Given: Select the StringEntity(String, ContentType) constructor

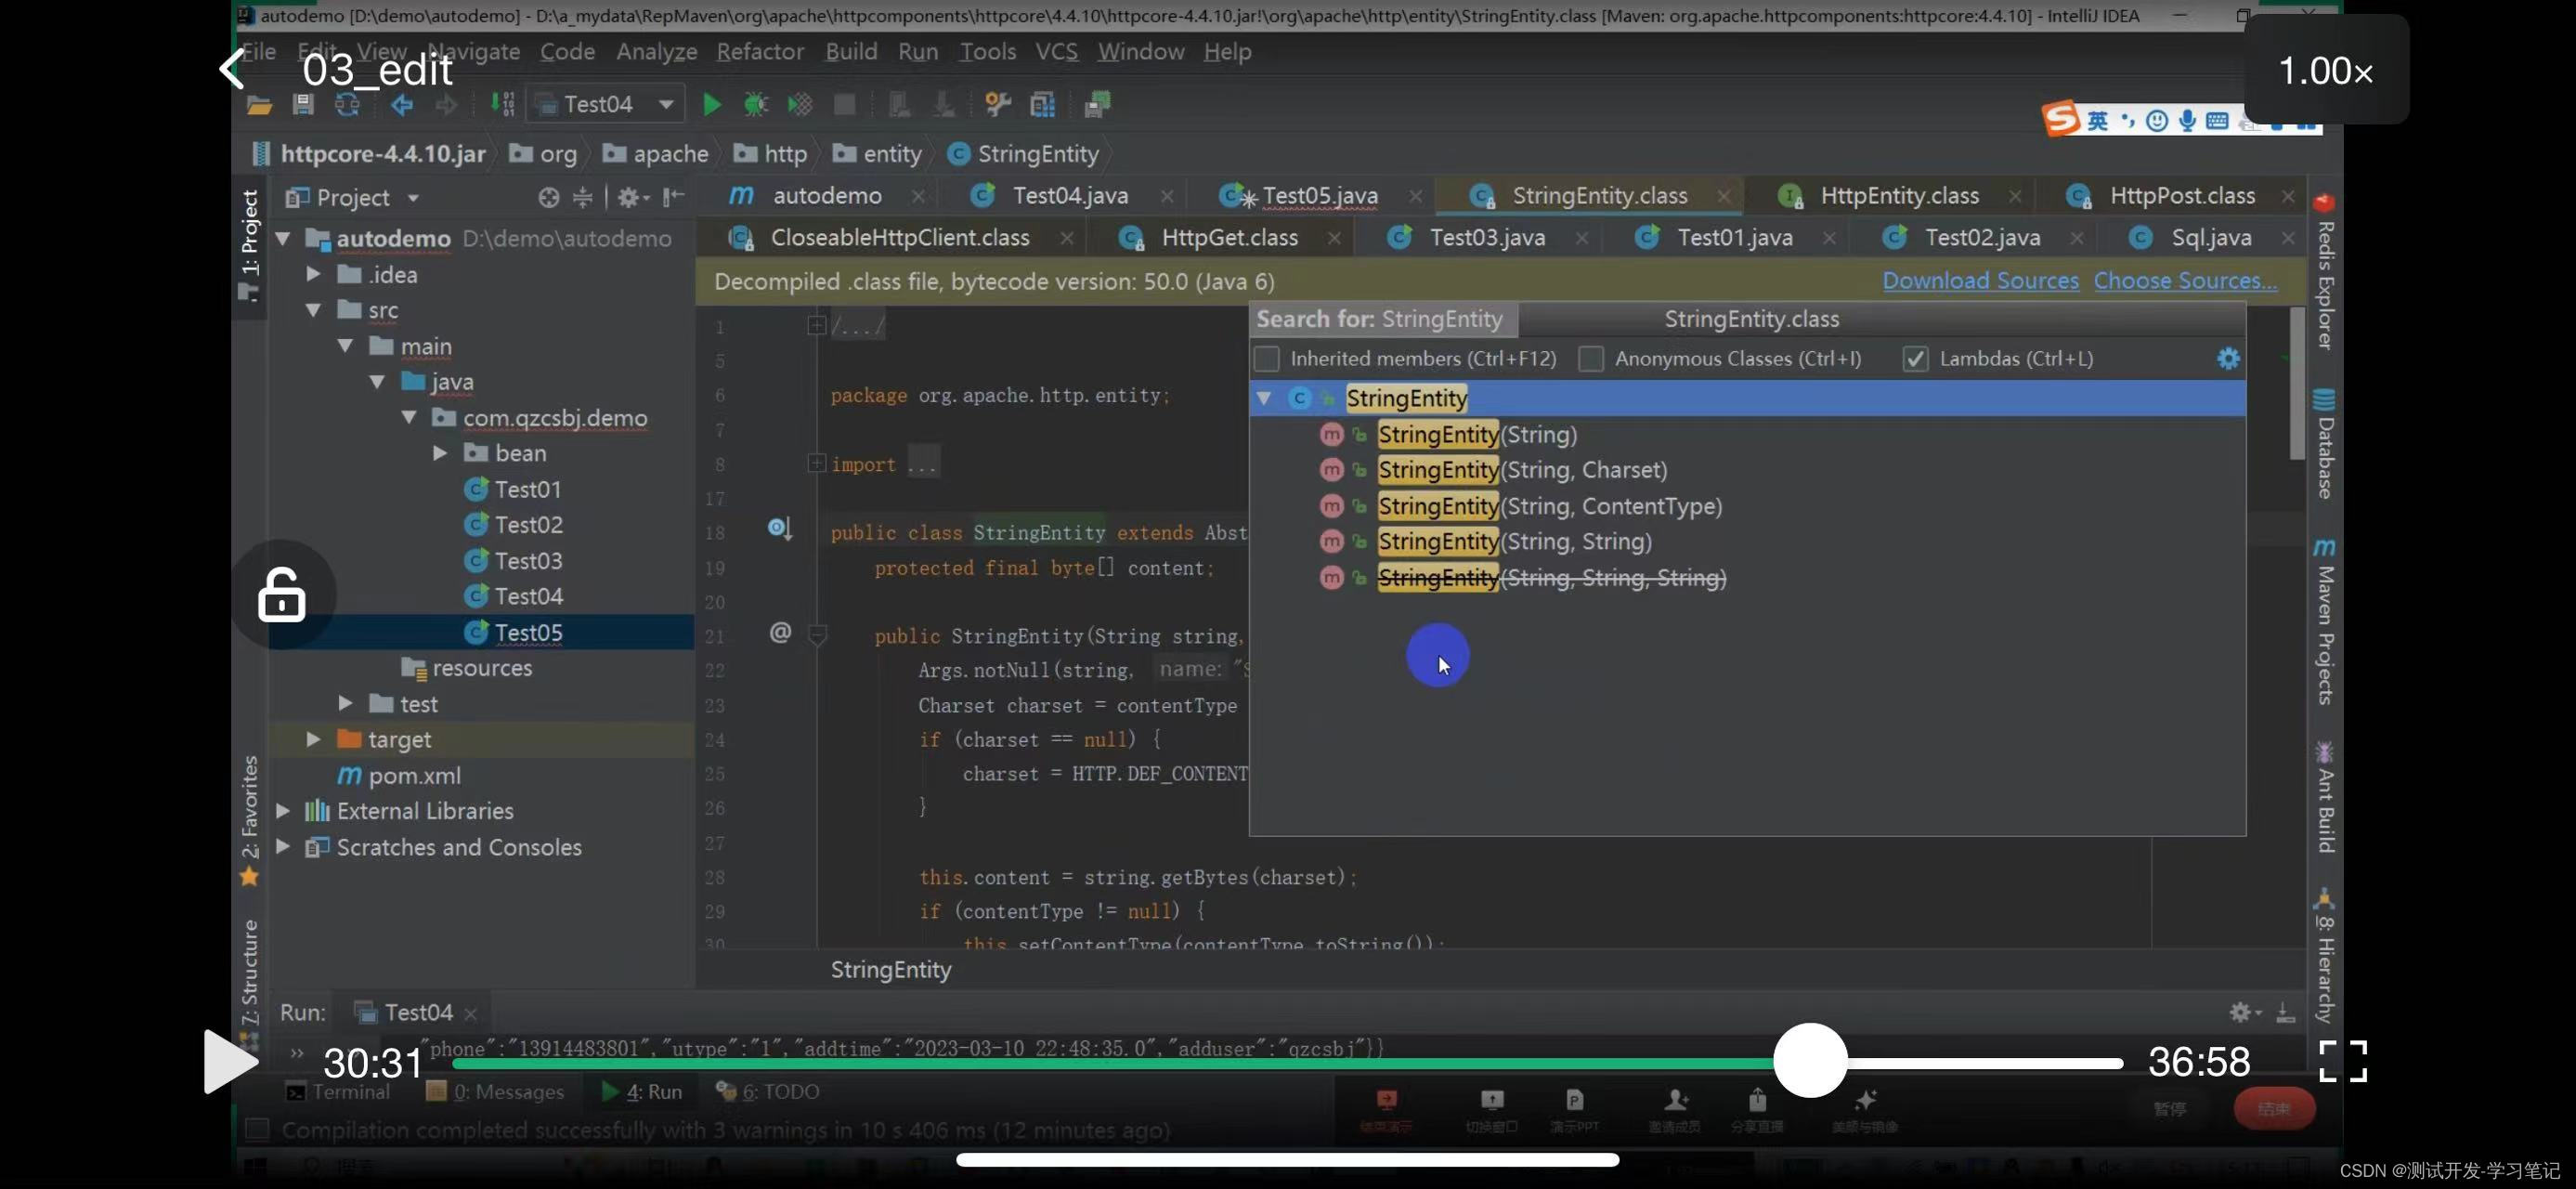Looking at the screenshot, I should click(1549, 506).
